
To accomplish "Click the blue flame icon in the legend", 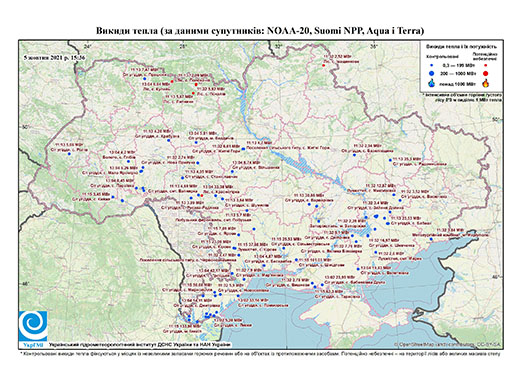I will click(431, 83).
